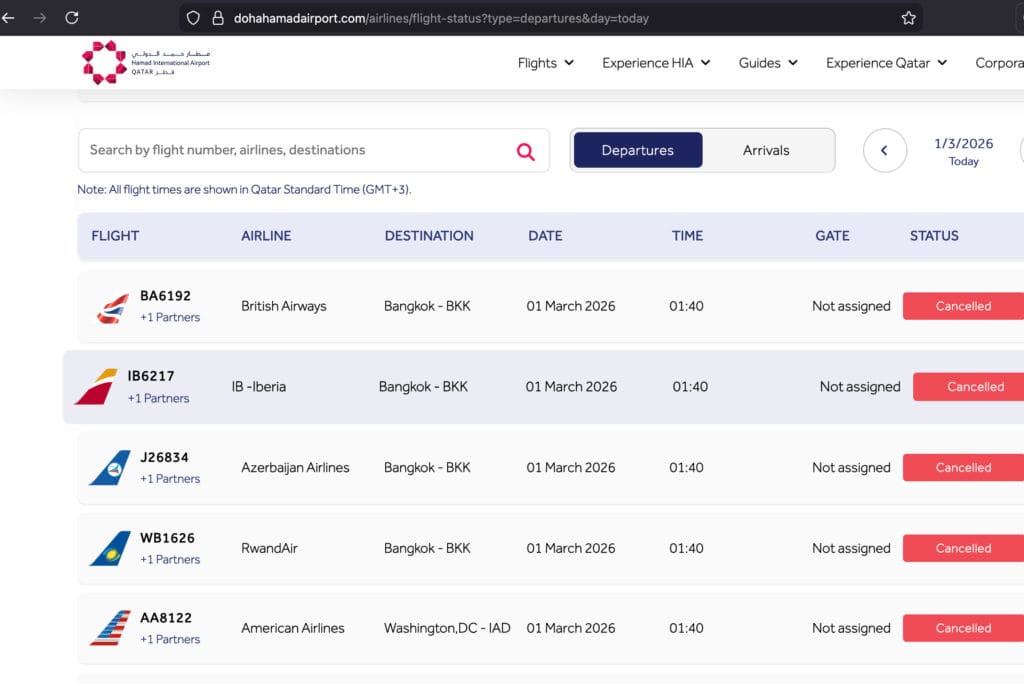Click the Cancelled status for flight AA8122
Screen dimensions: 1024x684
point(962,627)
